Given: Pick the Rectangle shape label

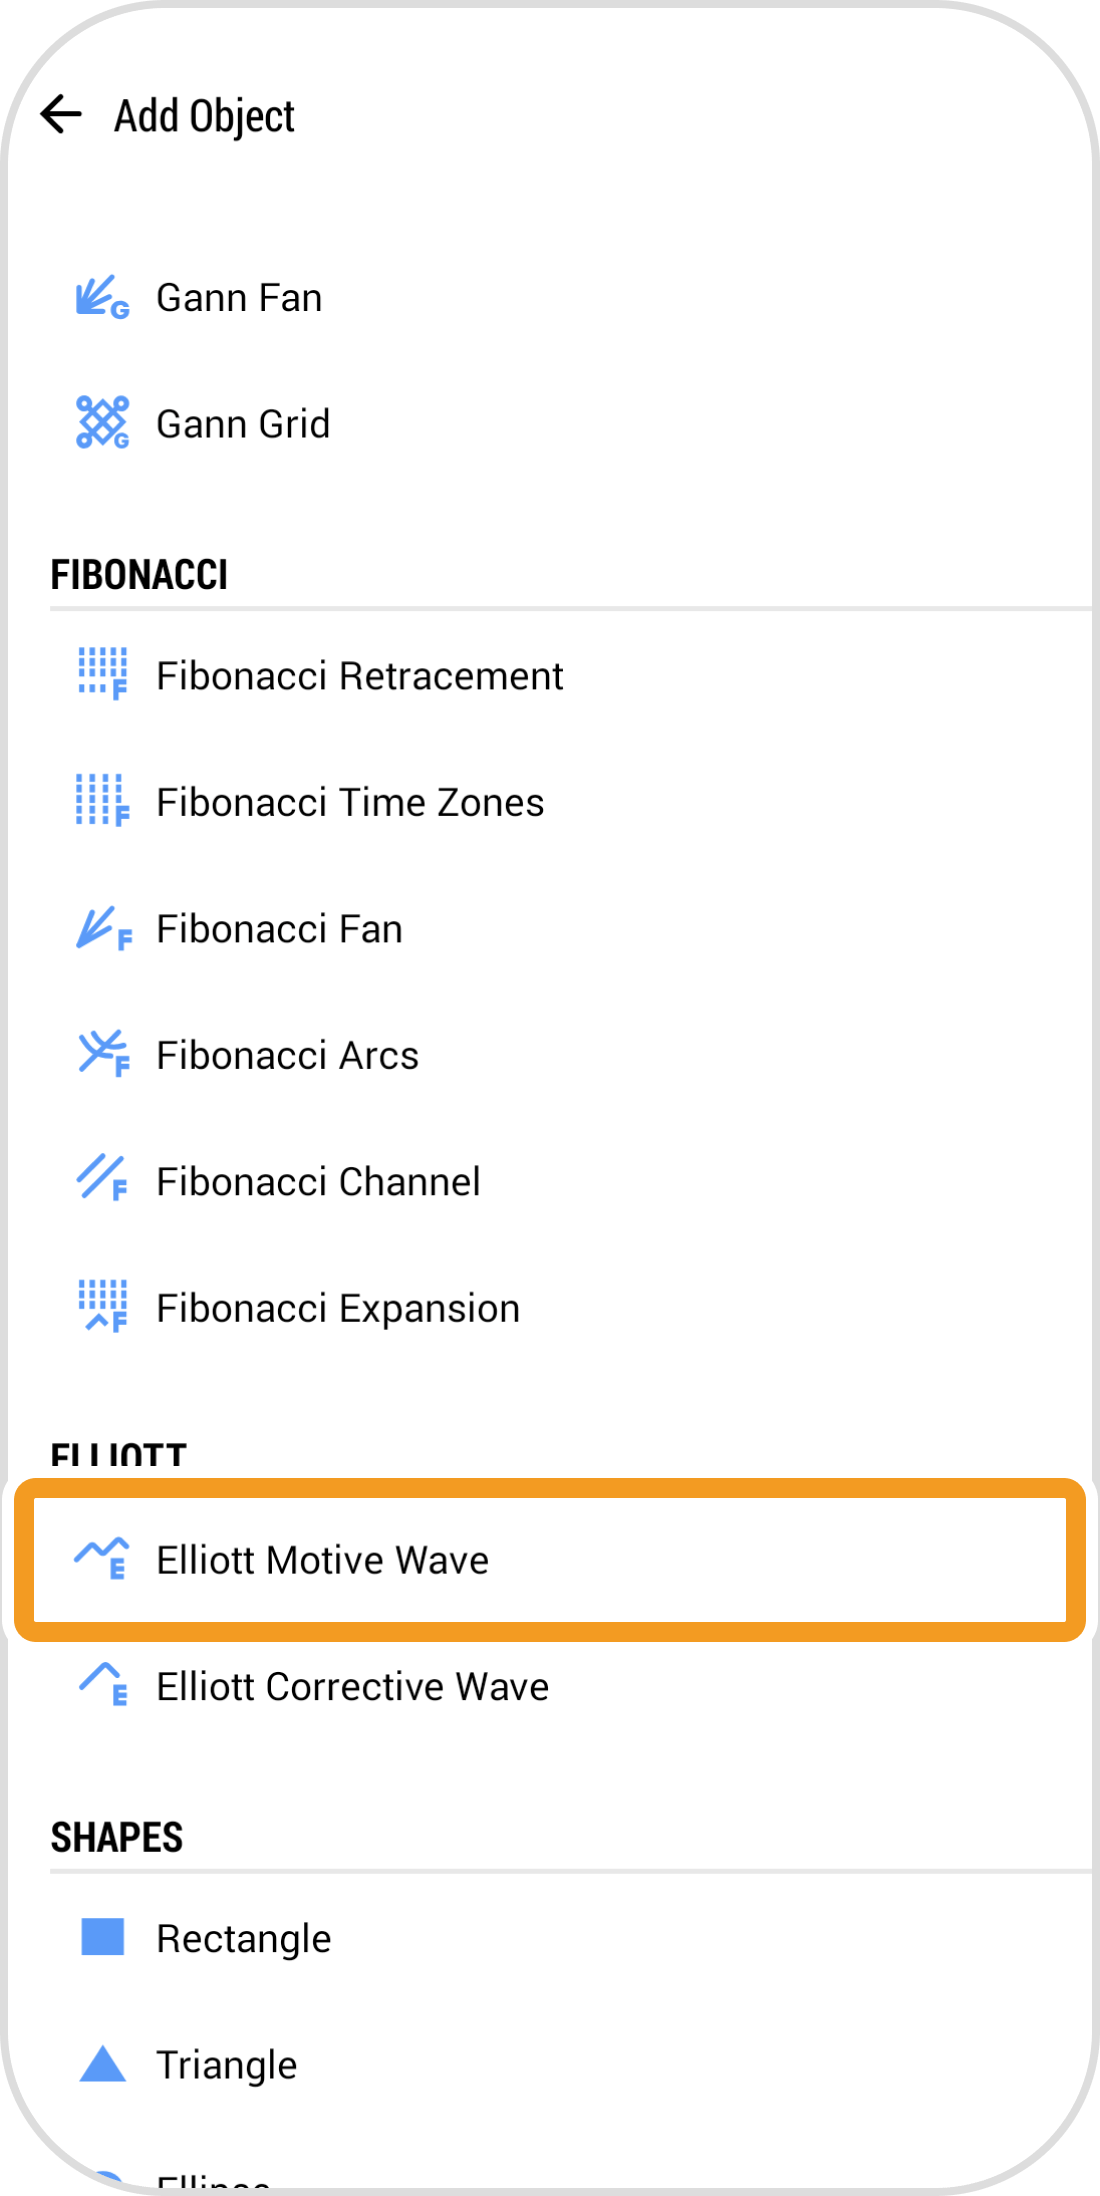Looking at the screenshot, I should coord(243,1939).
